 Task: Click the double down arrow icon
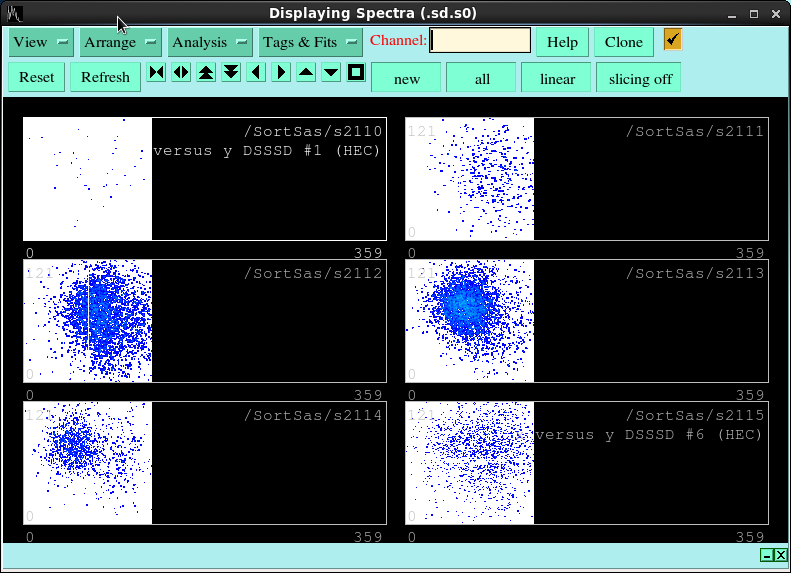(231, 72)
